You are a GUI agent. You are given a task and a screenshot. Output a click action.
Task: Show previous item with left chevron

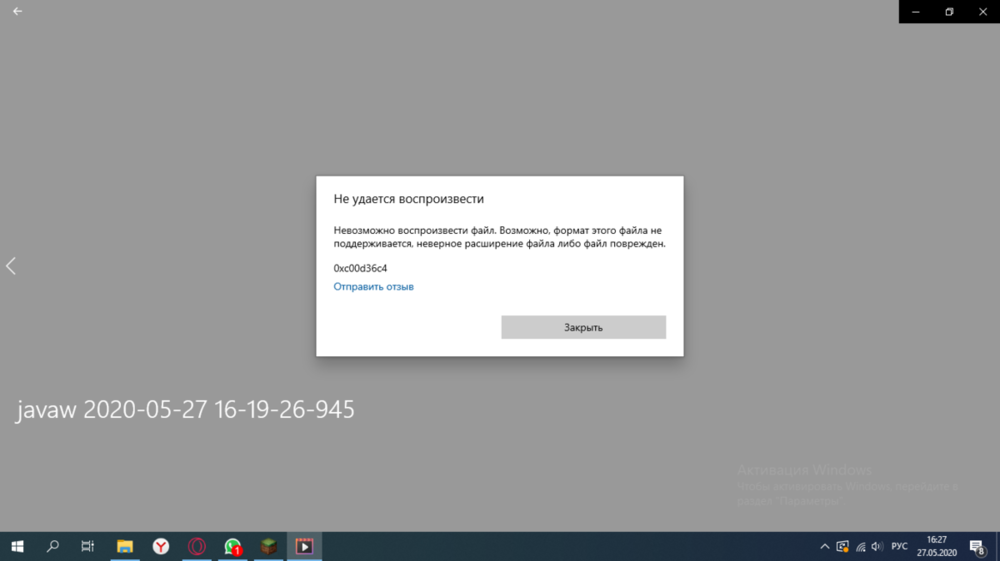[11, 266]
